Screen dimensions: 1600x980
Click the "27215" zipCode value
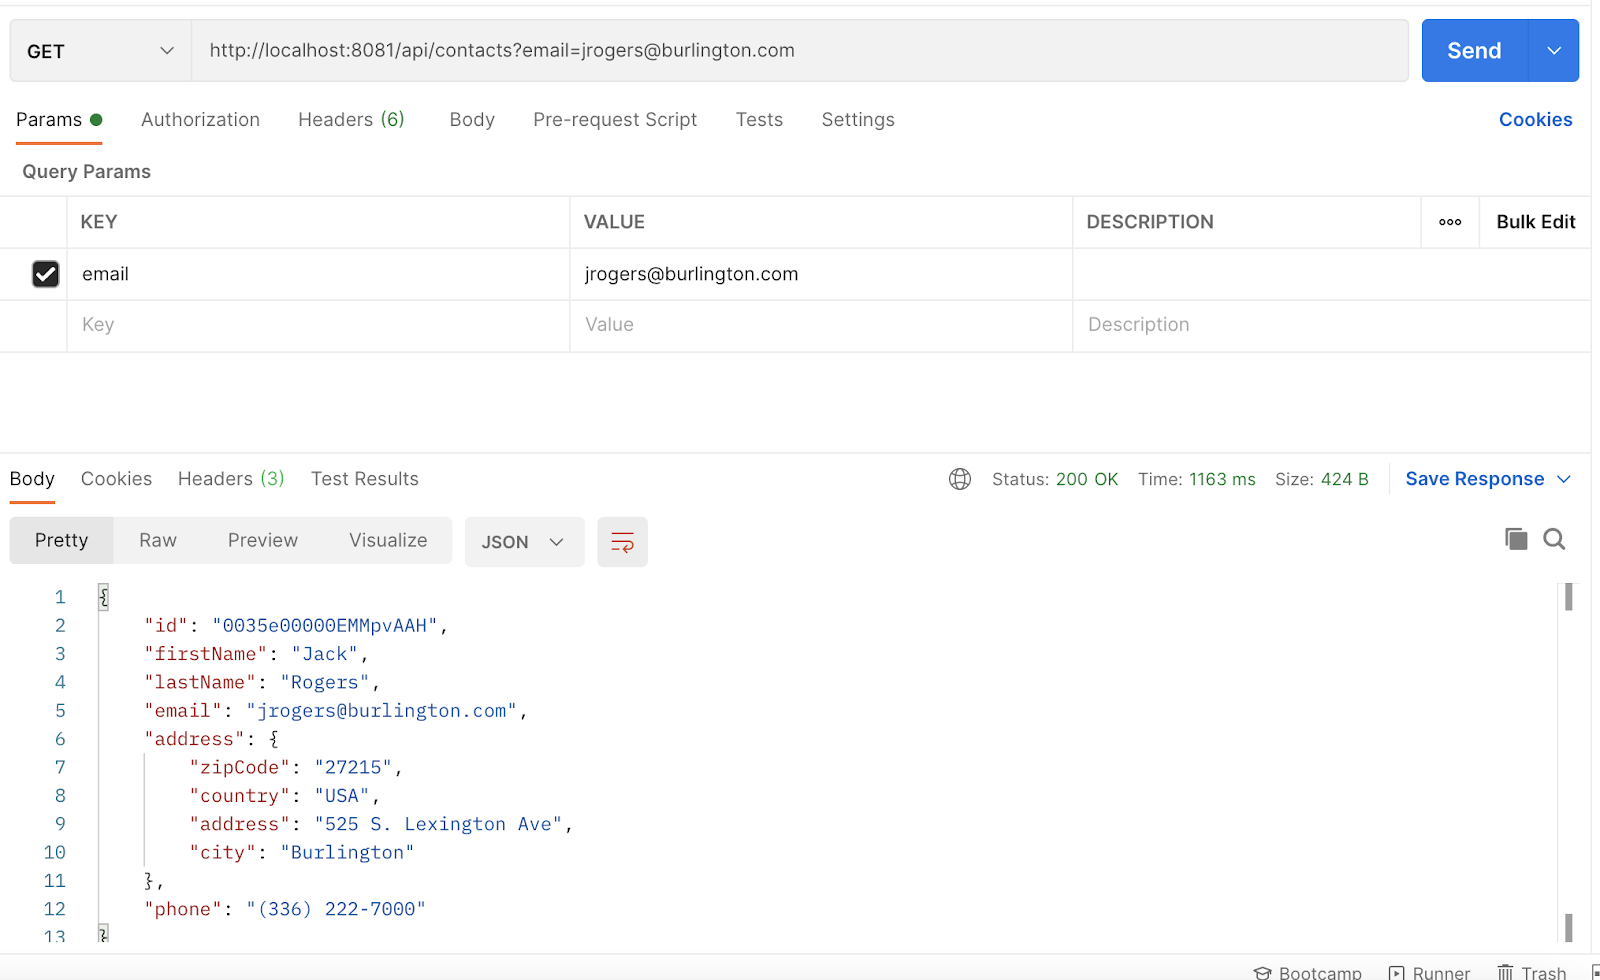click(353, 767)
